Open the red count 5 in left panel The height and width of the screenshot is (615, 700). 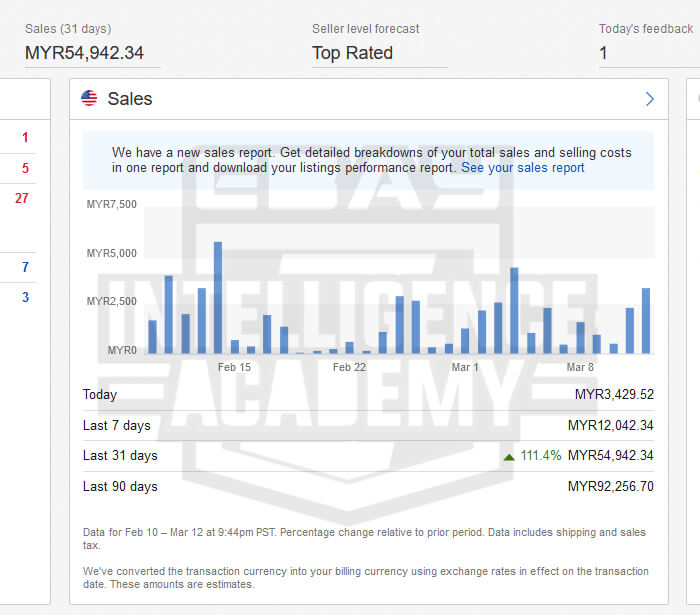point(25,168)
